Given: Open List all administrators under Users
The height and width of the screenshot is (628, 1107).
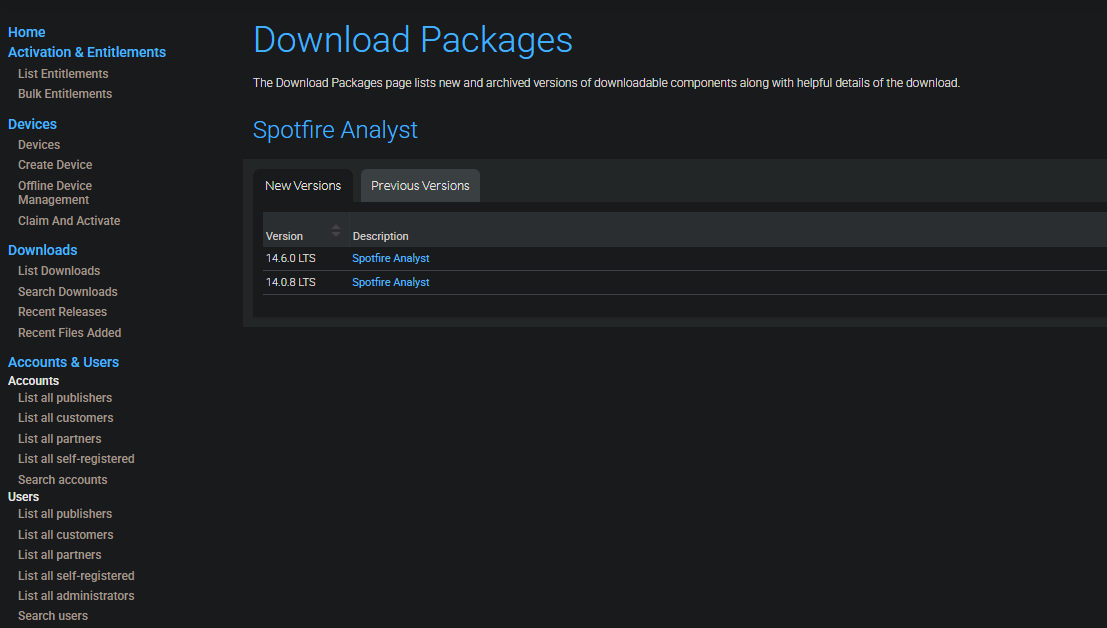Looking at the screenshot, I should click(76, 596).
